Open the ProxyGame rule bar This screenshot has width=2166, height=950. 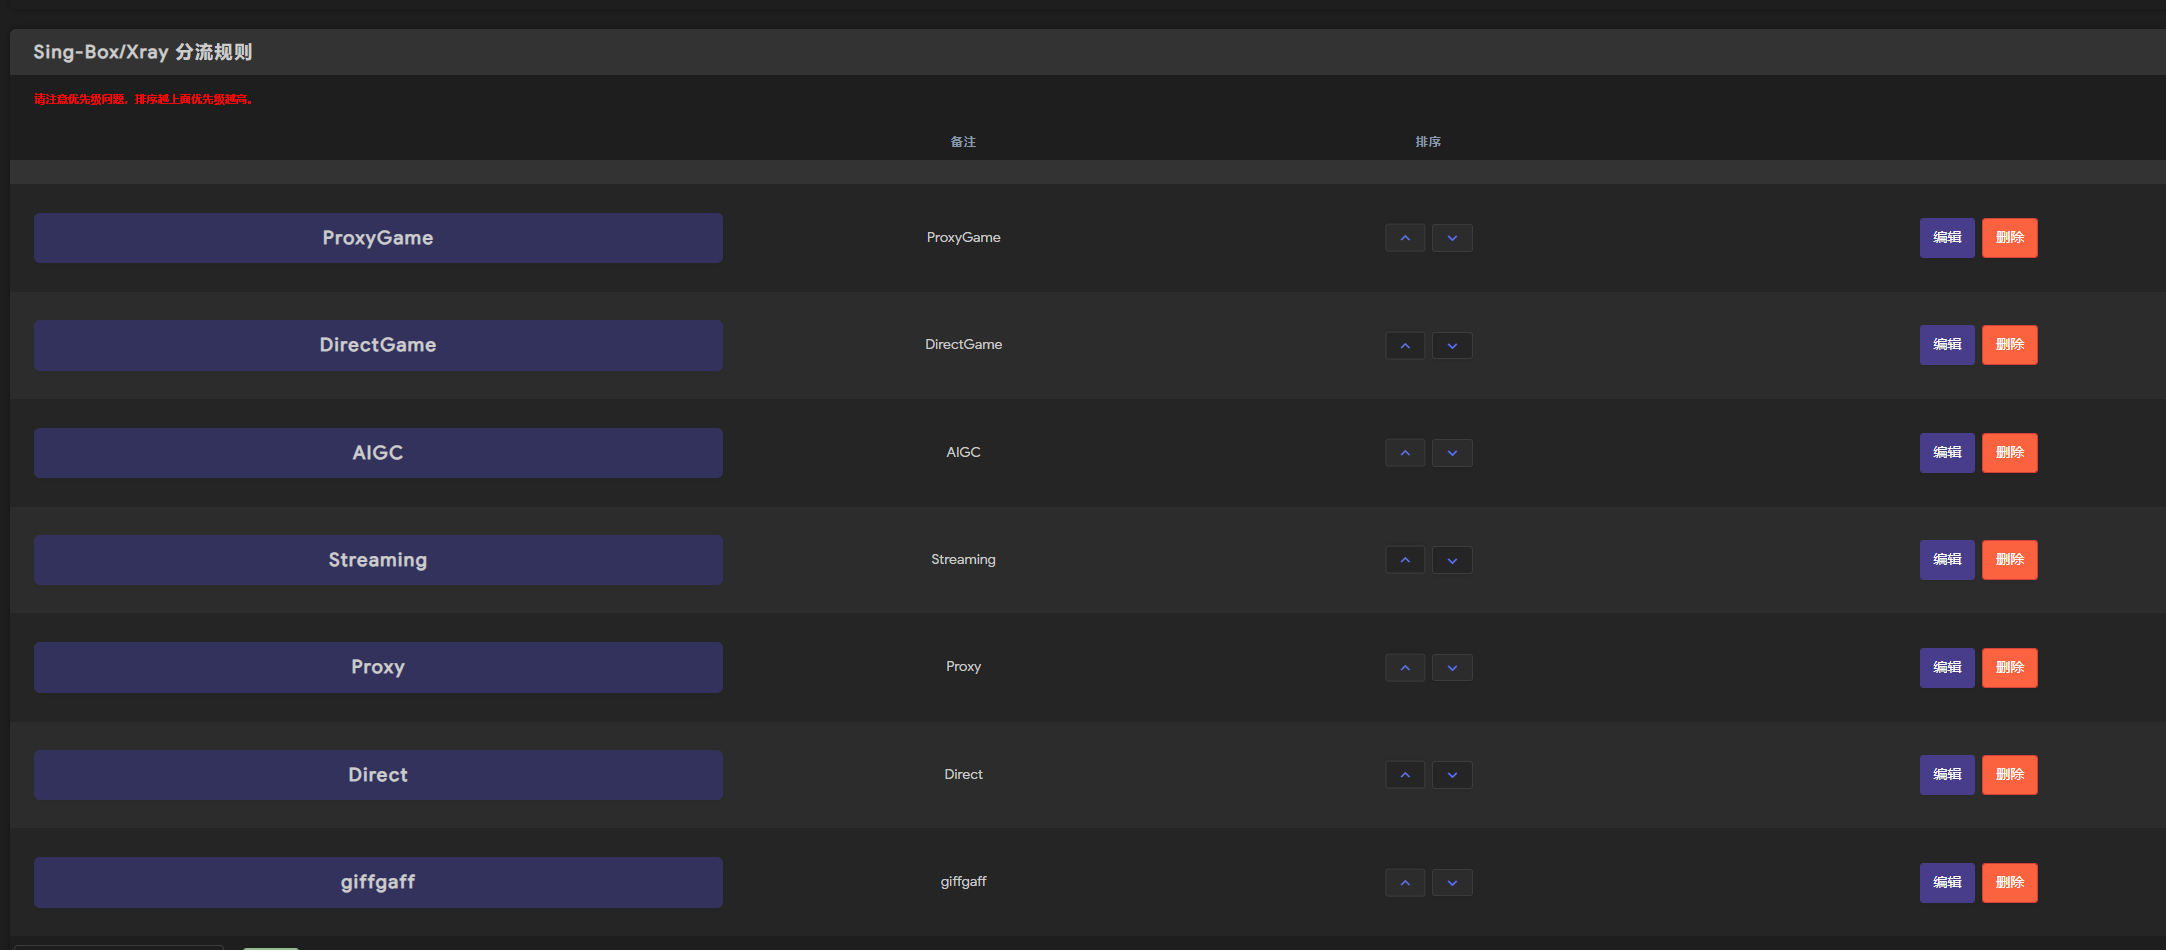378,238
